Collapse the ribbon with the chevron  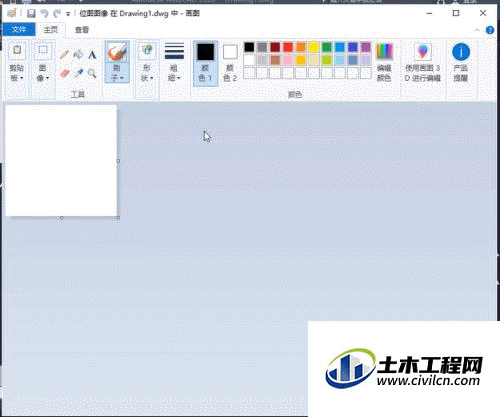click(477, 30)
